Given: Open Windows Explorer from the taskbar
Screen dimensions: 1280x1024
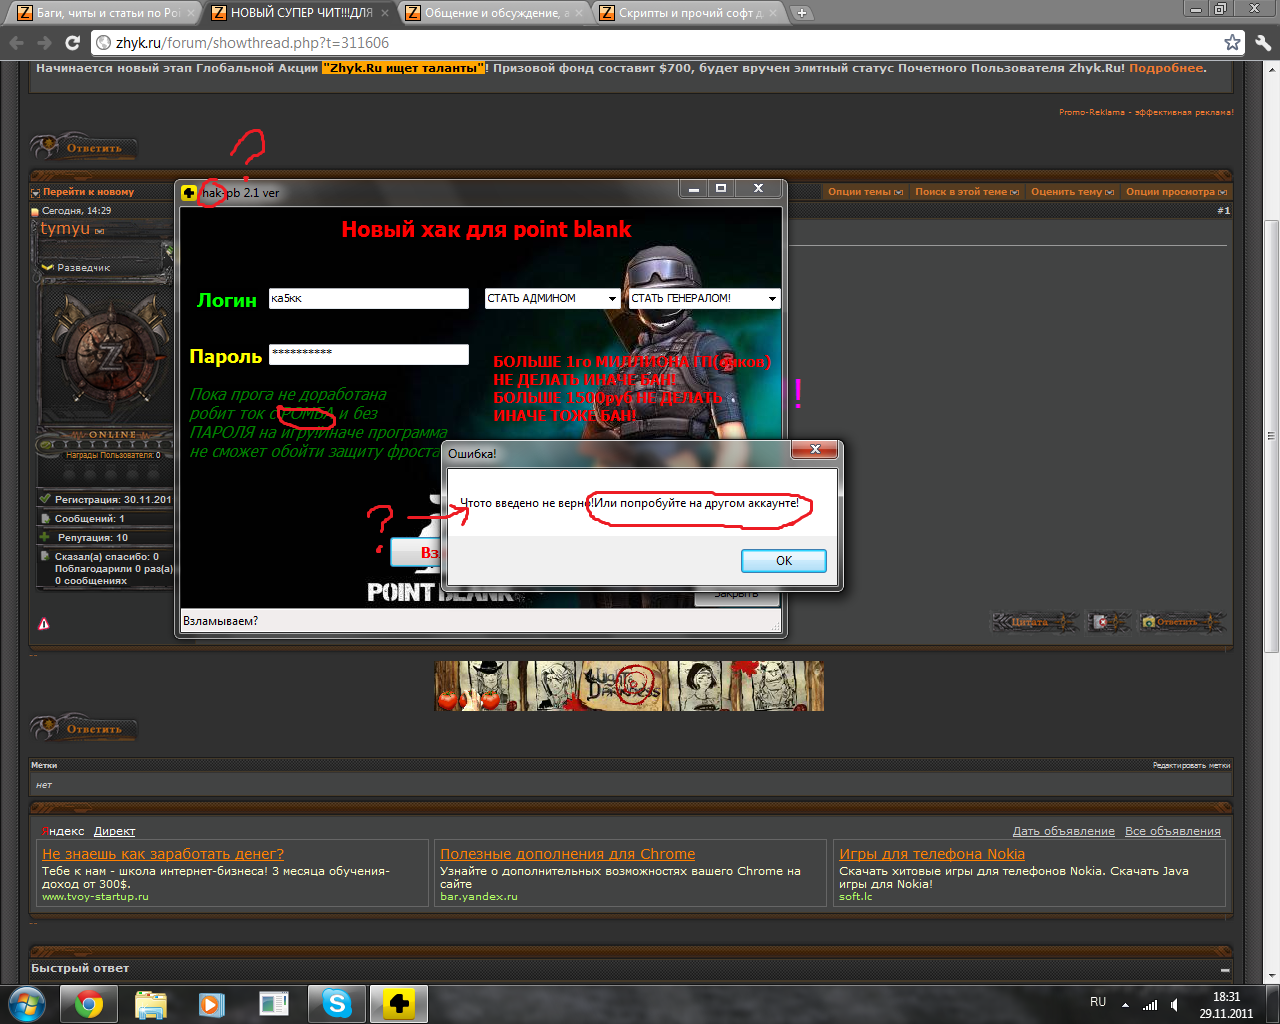Looking at the screenshot, I should pos(151,1003).
